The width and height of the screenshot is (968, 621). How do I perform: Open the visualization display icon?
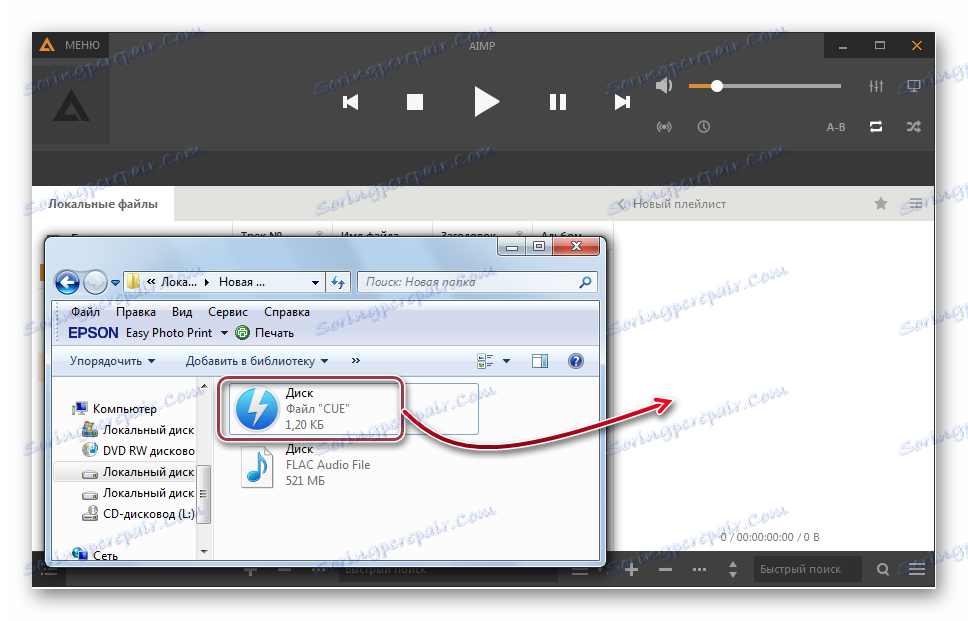pos(914,86)
